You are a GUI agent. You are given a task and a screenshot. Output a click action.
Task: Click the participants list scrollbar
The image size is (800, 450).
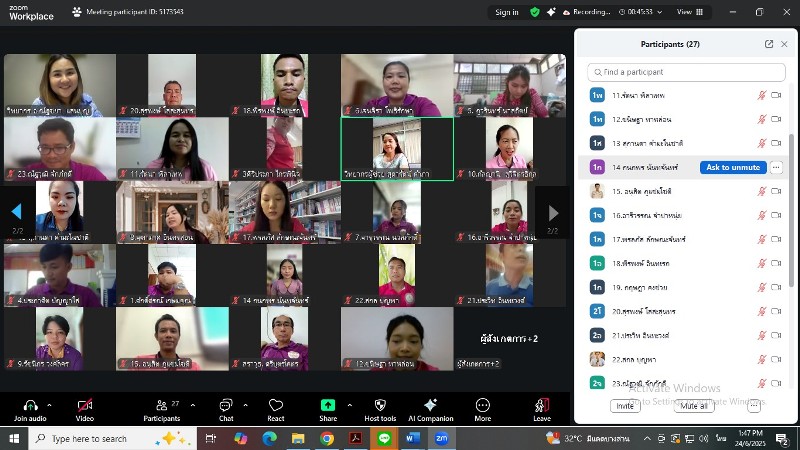tap(791, 209)
